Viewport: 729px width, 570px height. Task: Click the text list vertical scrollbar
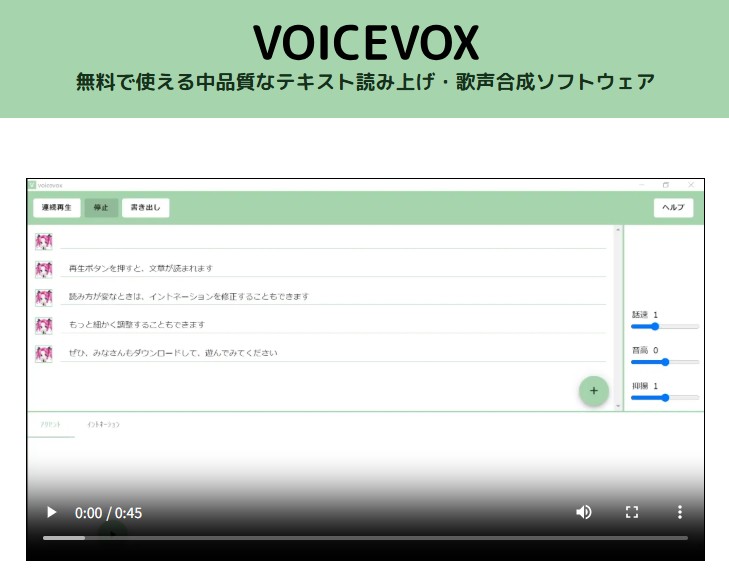click(618, 317)
